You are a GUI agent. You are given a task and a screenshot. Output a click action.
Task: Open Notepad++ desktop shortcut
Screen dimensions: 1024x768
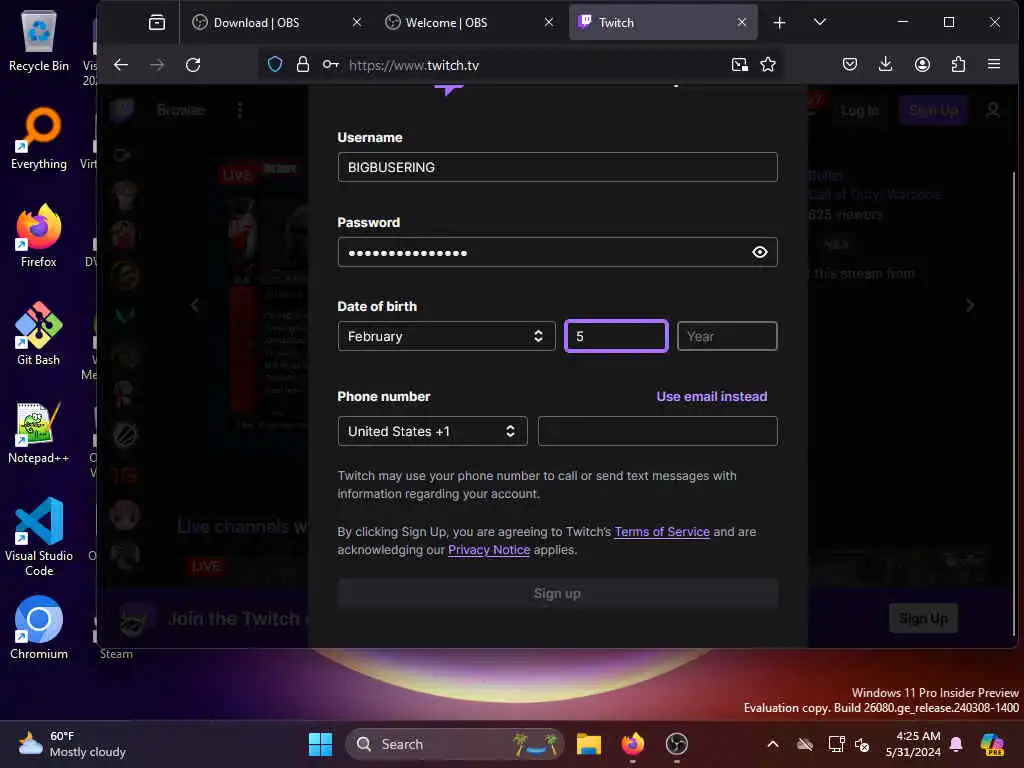39,432
